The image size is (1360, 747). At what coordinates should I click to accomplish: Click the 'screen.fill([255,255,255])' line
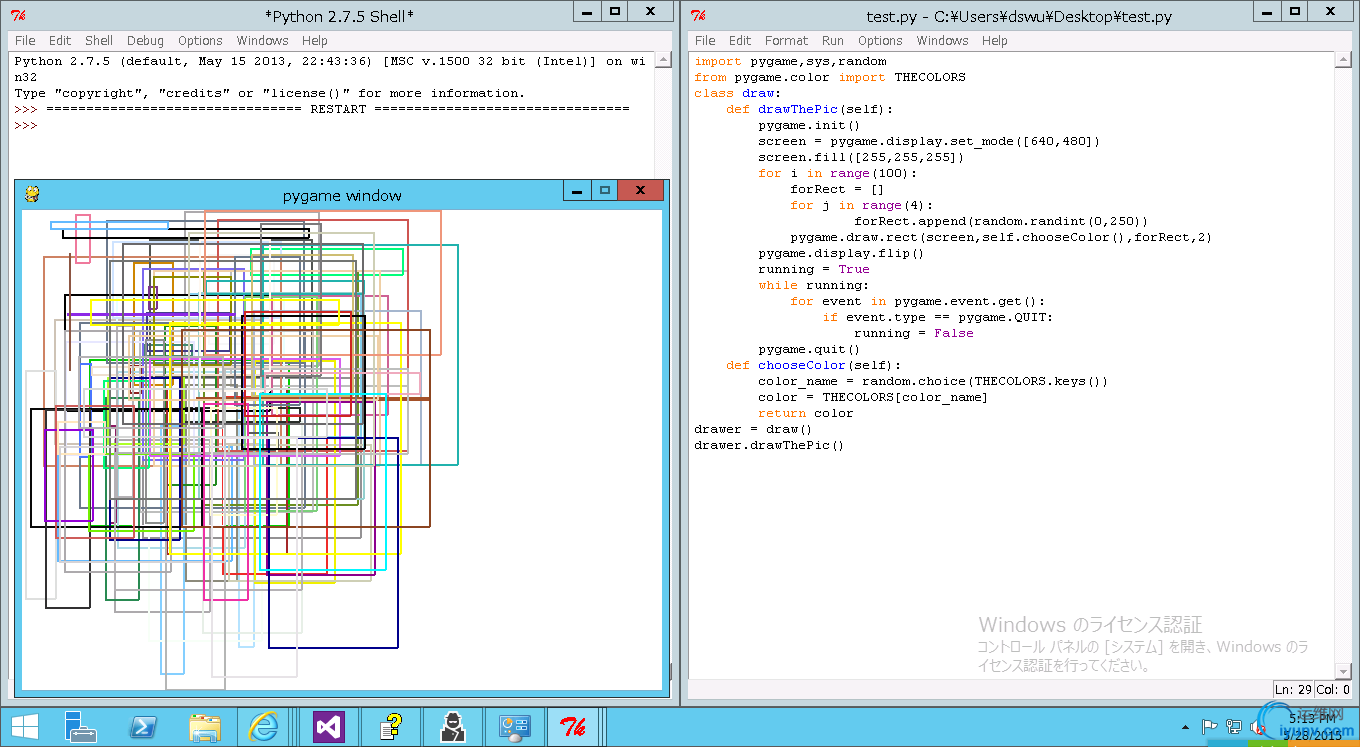(x=861, y=157)
